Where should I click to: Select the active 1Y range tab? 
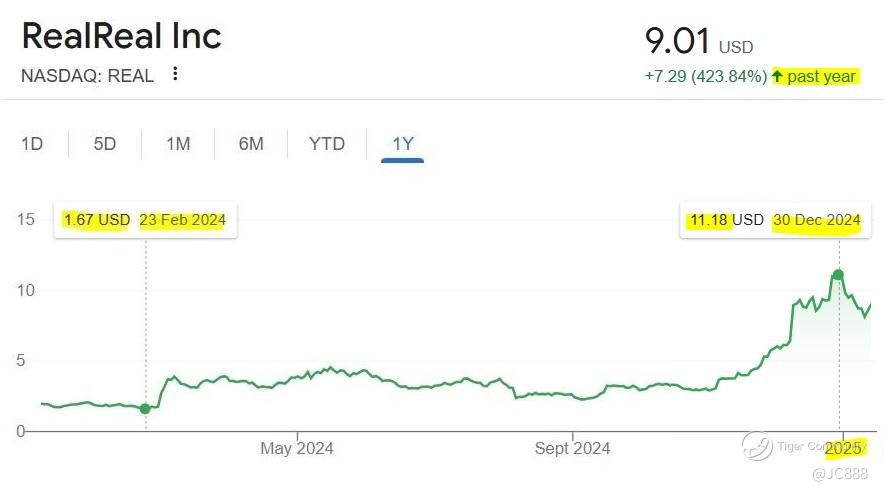403,144
